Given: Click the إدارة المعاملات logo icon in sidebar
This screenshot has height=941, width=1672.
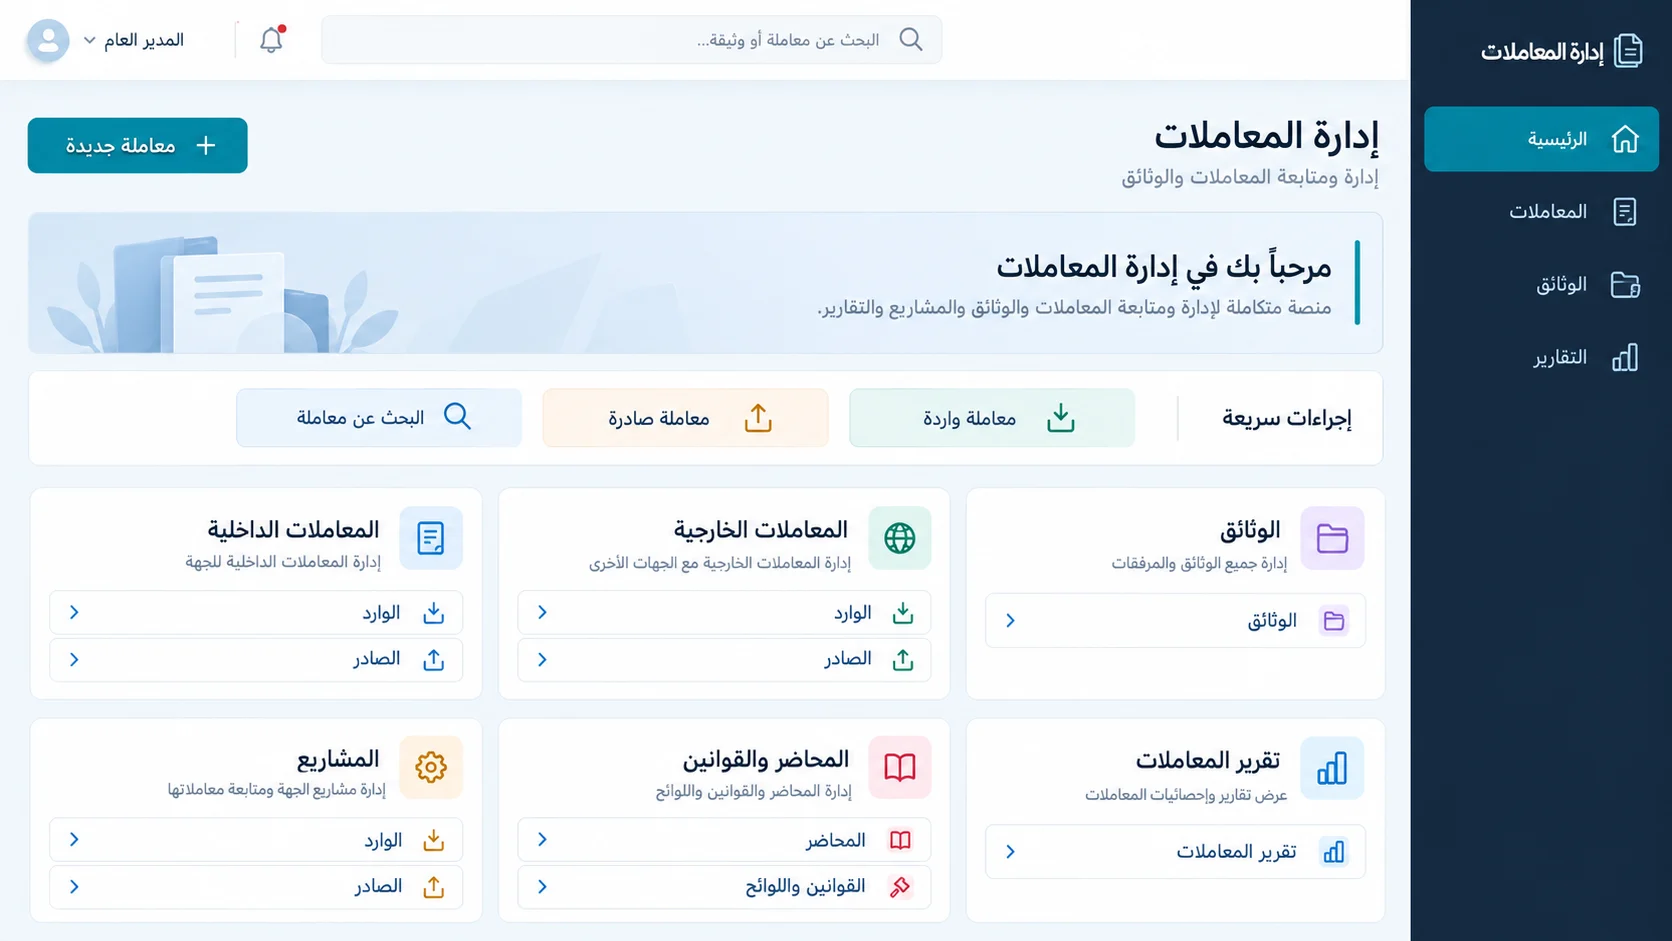Looking at the screenshot, I should coord(1628,51).
